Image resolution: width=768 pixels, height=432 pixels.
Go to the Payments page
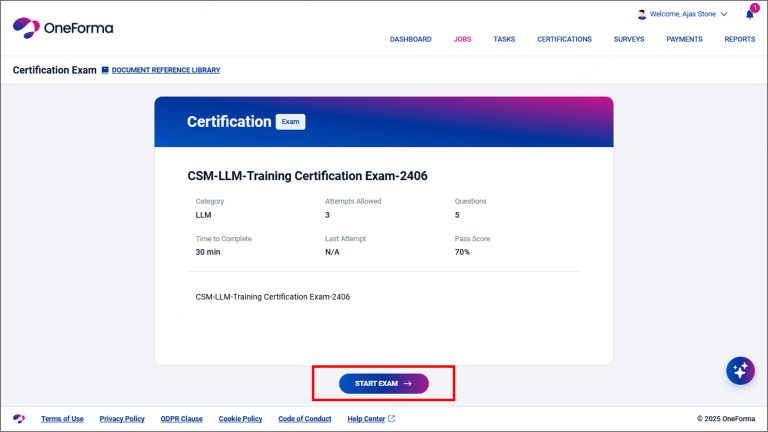(x=684, y=39)
